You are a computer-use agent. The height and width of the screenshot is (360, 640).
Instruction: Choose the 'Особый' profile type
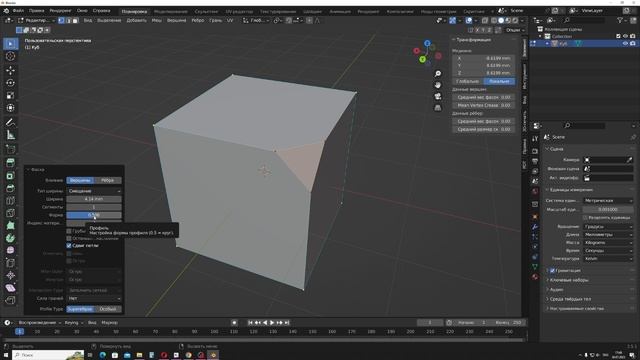click(108, 309)
